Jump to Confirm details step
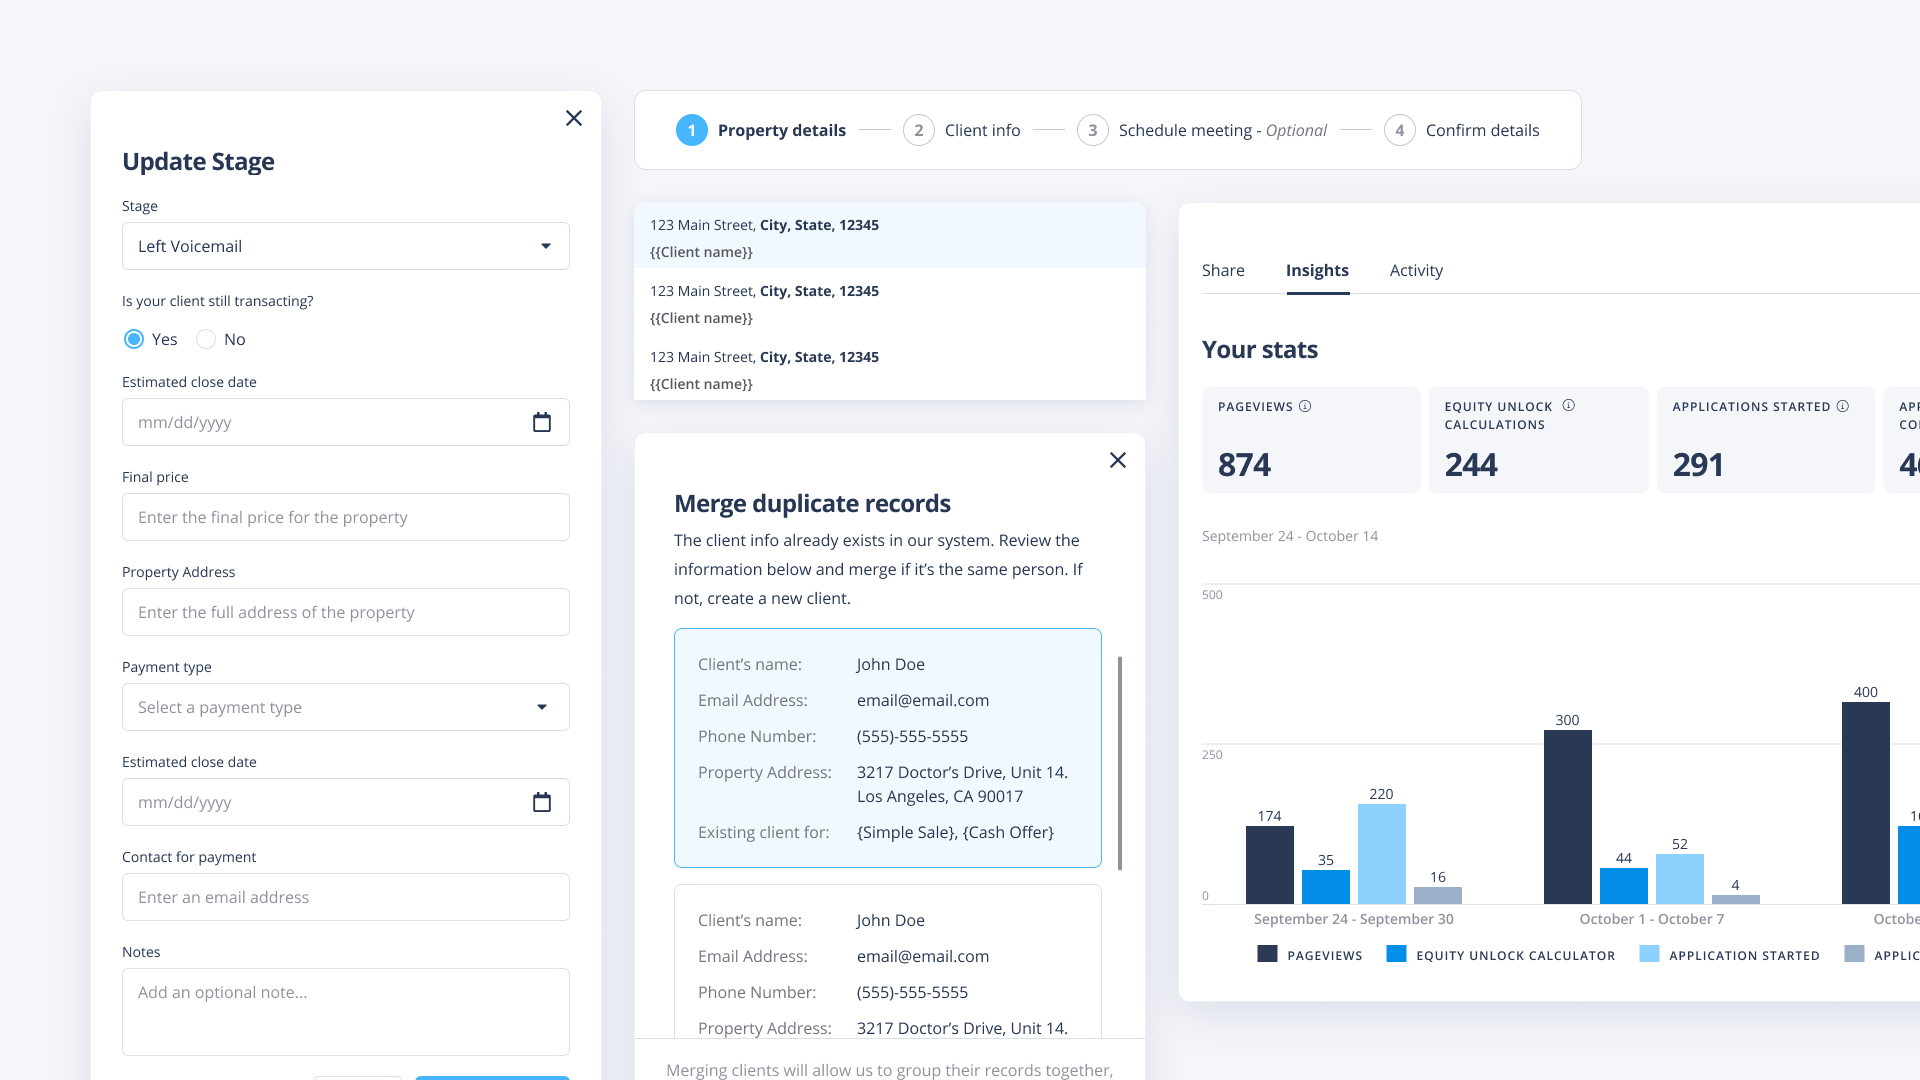This screenshot has width=1920, height=1080. 1481,130
